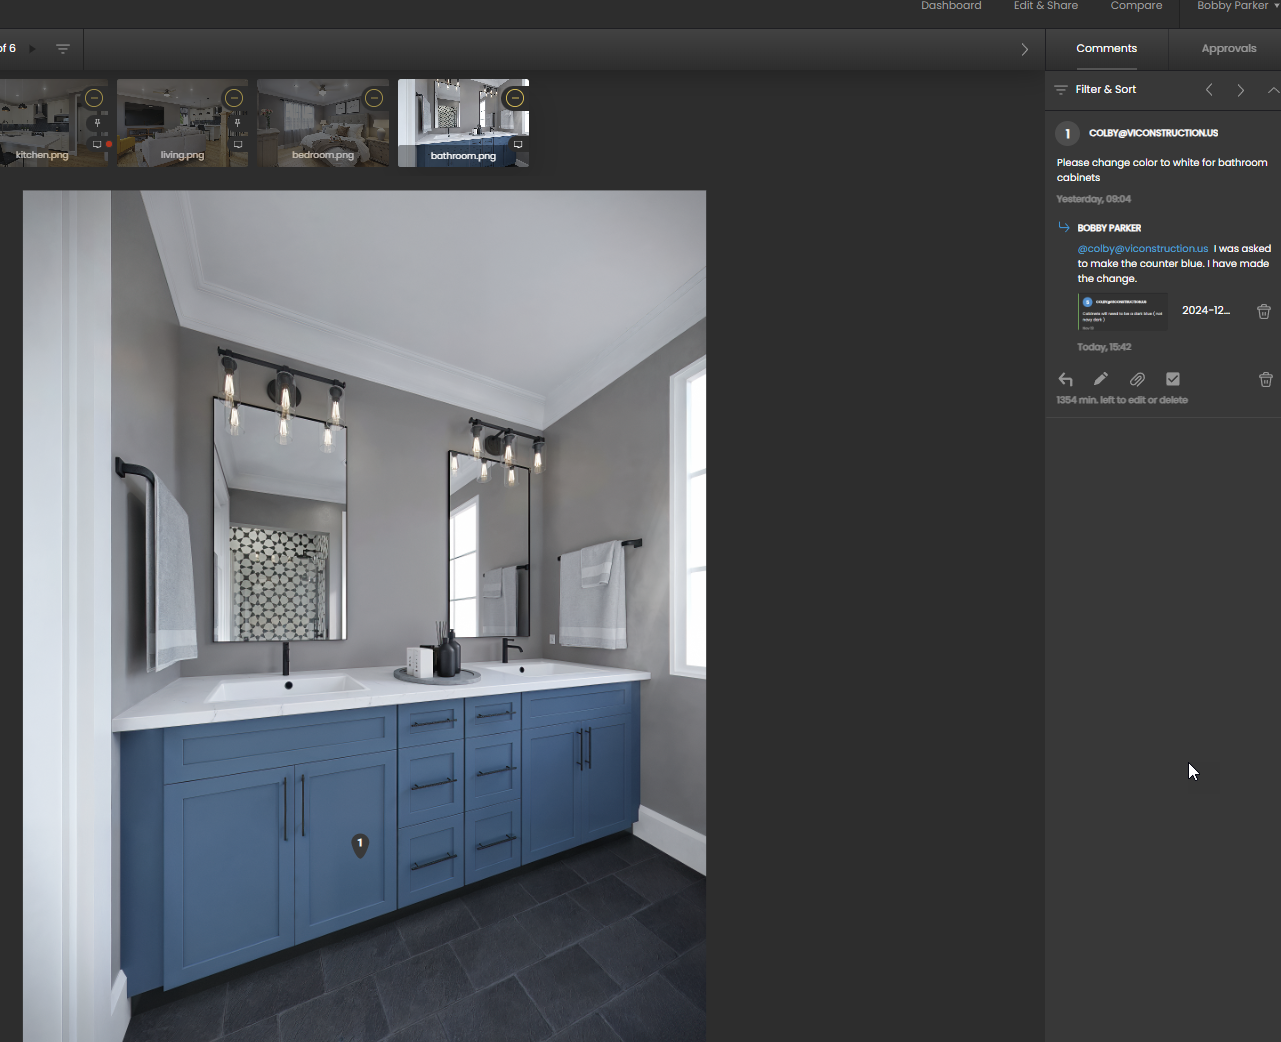Switch to the Approvals tab
The width and height of the screenshot is (1281, 1042).
click(x=1228, y=48)
